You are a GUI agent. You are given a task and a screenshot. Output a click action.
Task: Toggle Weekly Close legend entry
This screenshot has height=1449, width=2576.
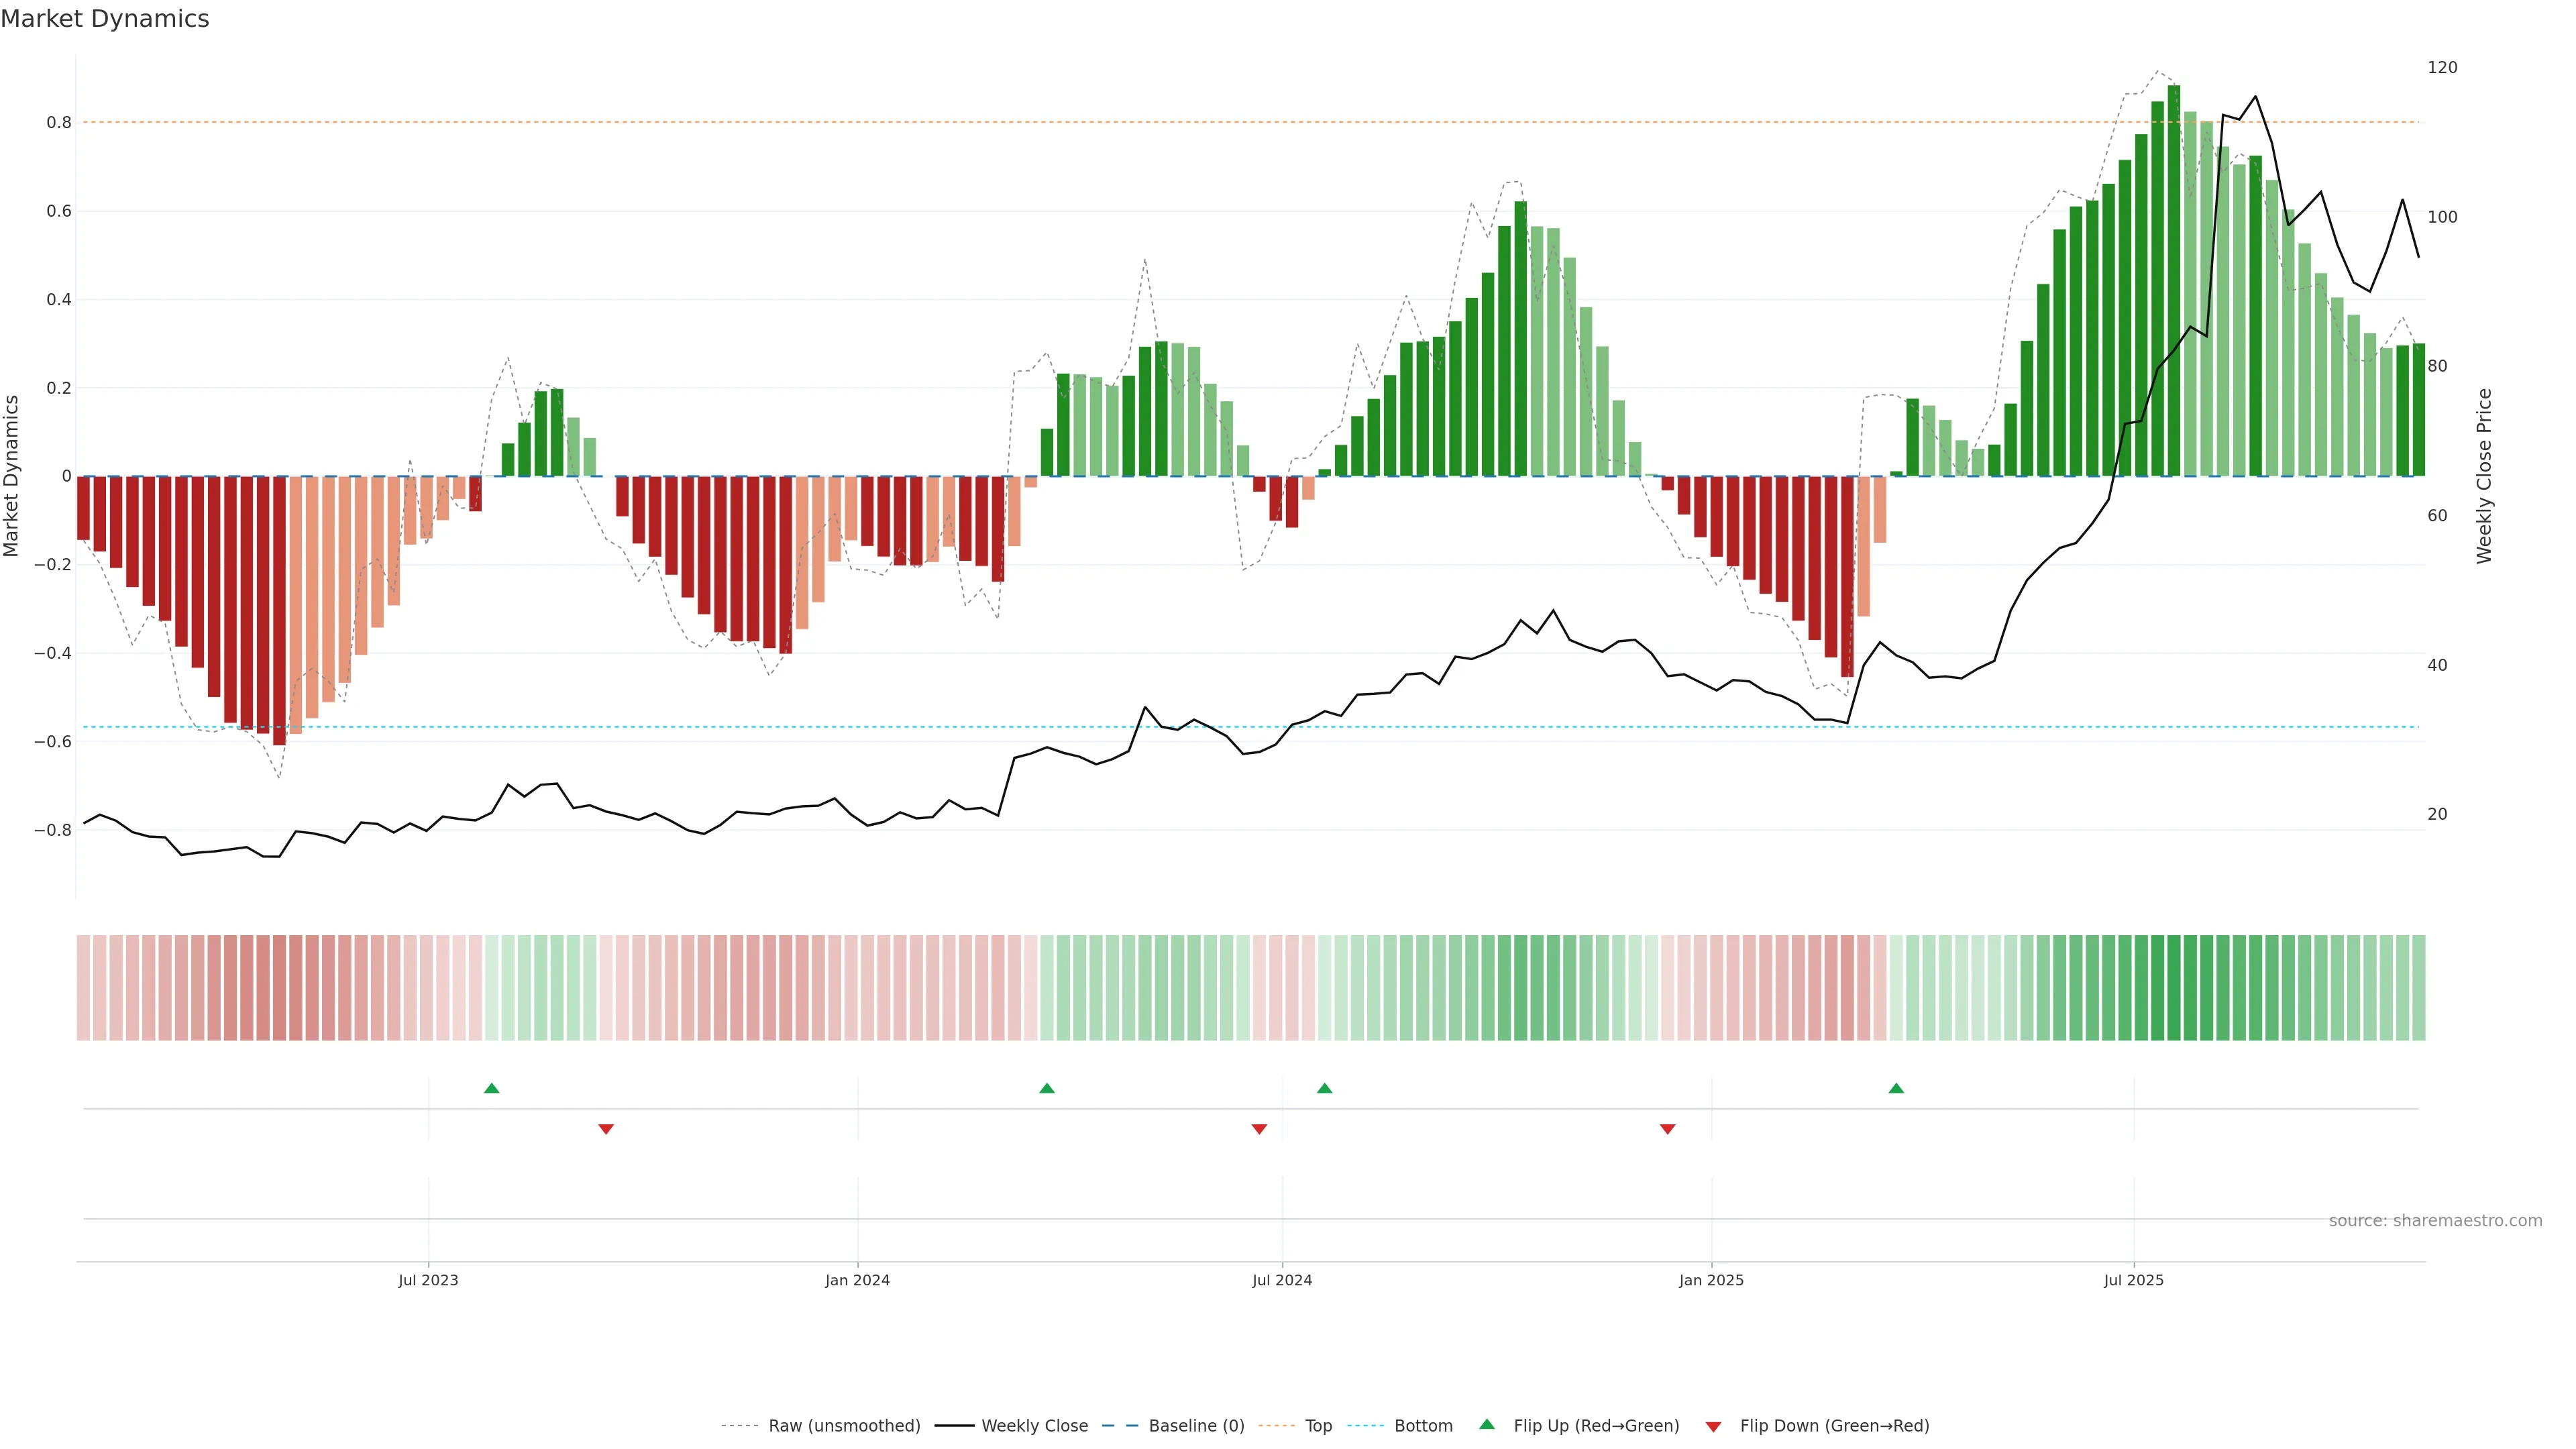[x=1034, y=1426]
